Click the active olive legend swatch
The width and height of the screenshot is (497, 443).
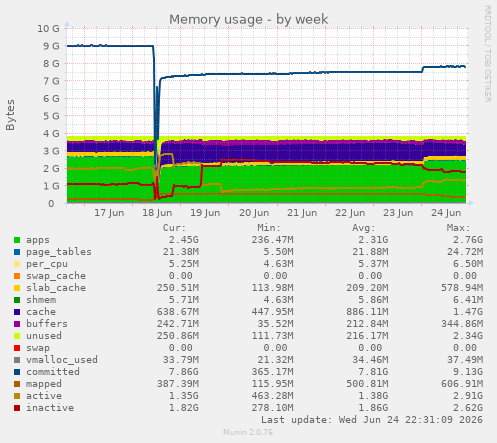17,396
